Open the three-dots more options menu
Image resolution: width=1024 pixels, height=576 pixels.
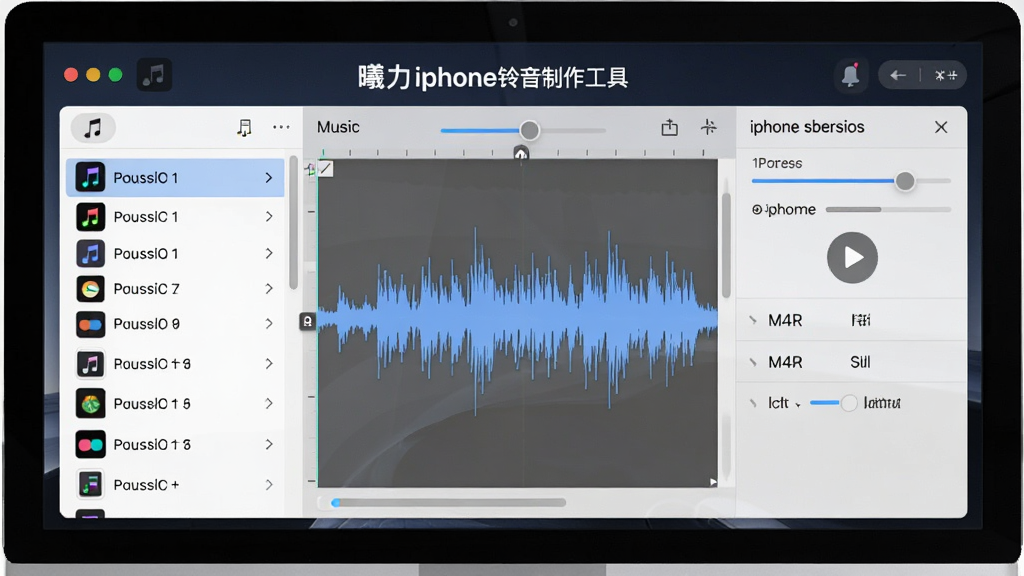tap(281, 127)
